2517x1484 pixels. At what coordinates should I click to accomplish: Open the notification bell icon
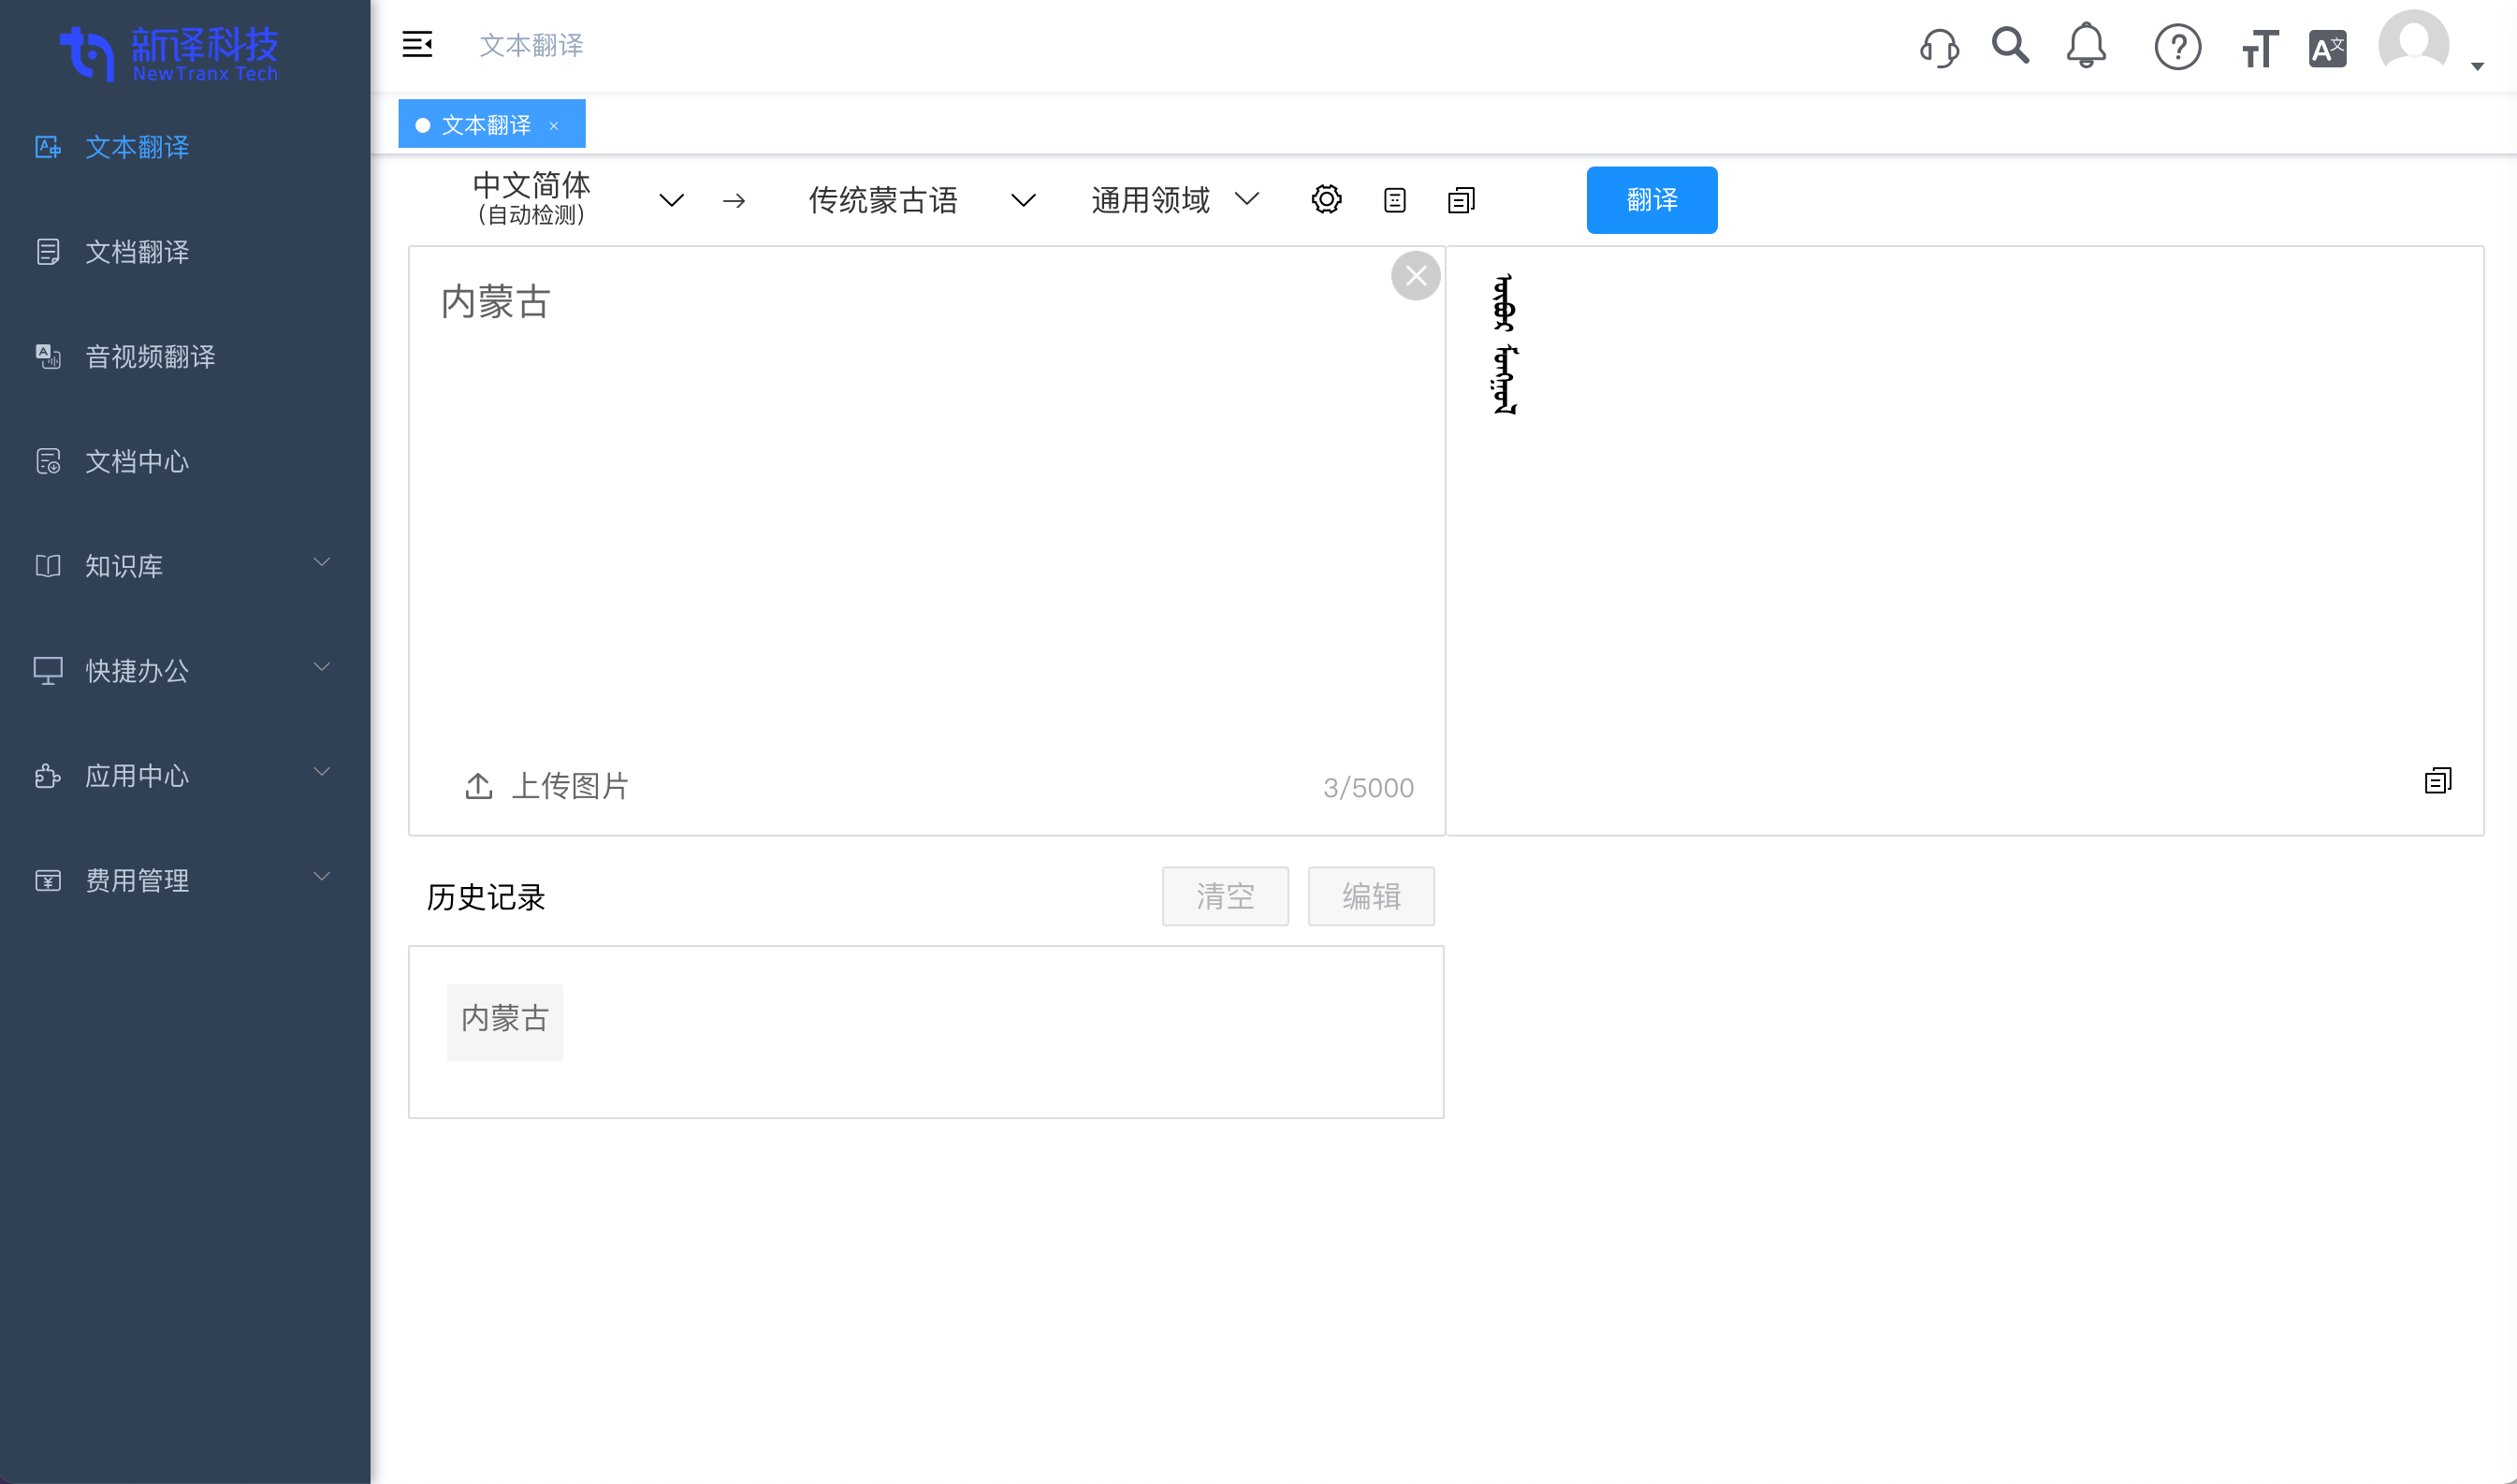point(2086,46)
